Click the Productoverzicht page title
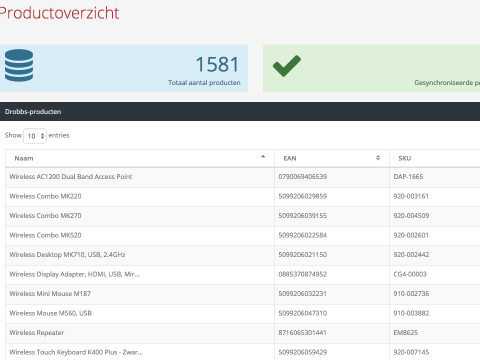 click(x=59, y=13)
